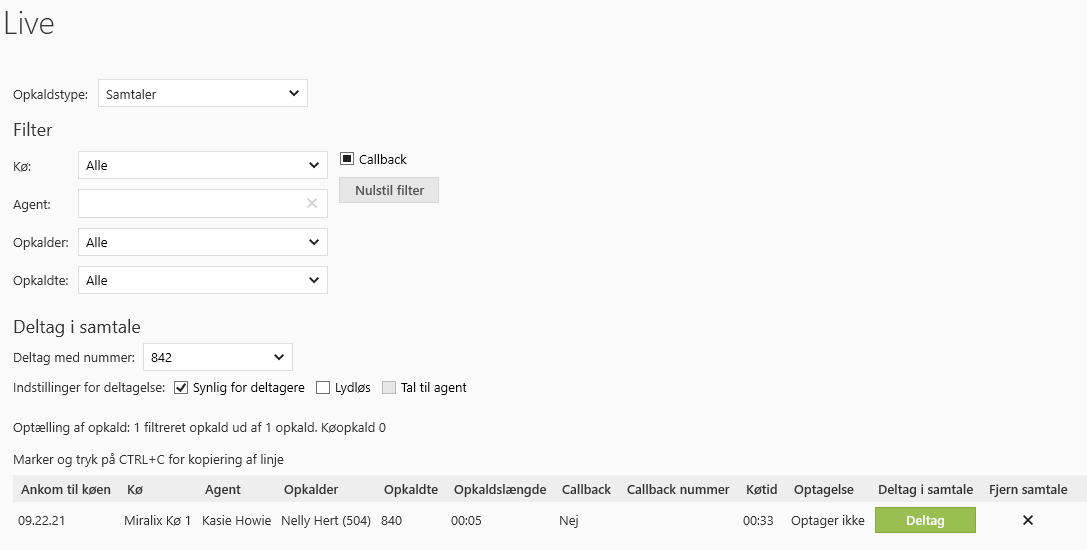The width and height of the screenshot is (1087, 550).
Task: Open the Opkalder filter dropdown
Action: pyautogui.click(x=202, y=242)
